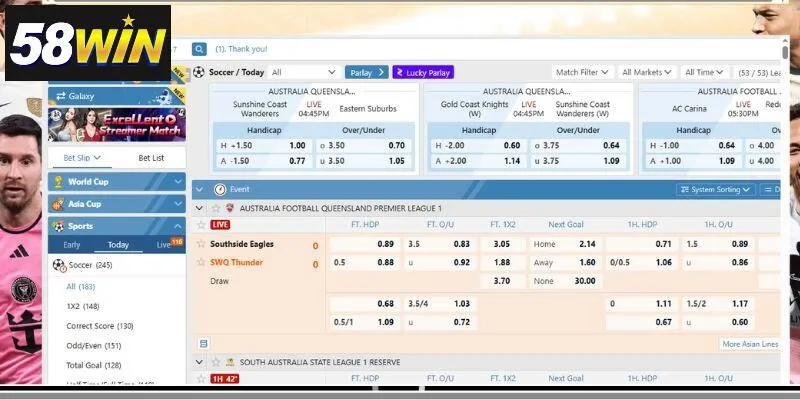Expand the World Cup section
The width and height of the screenshot is (800, 400).
coord(178,182)
